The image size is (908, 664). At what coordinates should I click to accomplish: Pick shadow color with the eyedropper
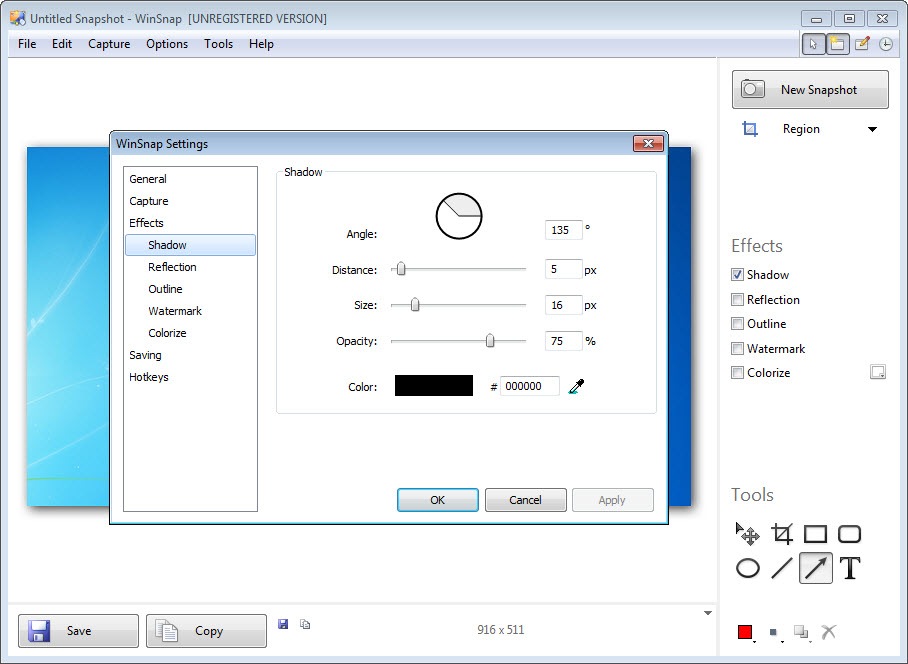(576, 386)
